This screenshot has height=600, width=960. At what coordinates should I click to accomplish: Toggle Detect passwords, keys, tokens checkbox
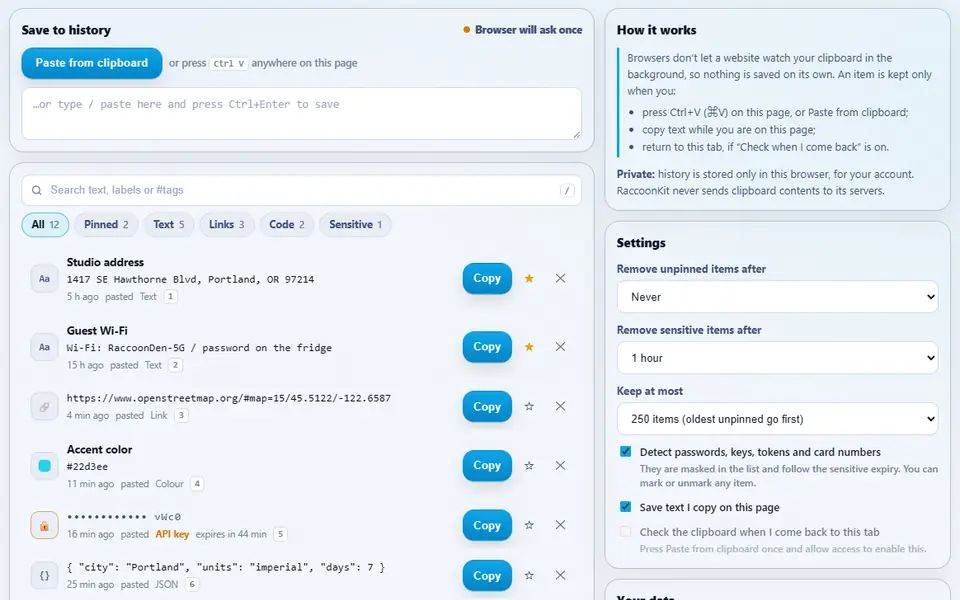tap(625, 452)
